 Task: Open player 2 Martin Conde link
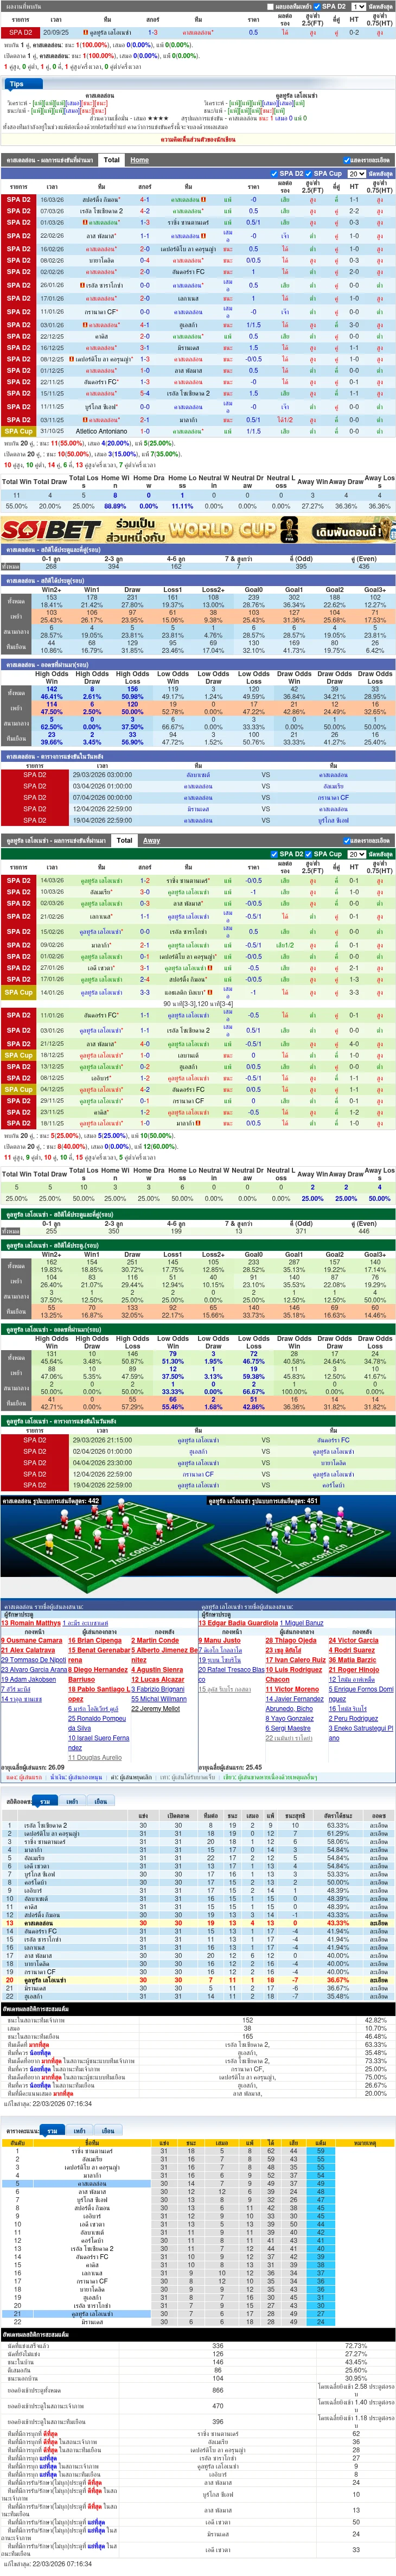(x=155, y=1640)
